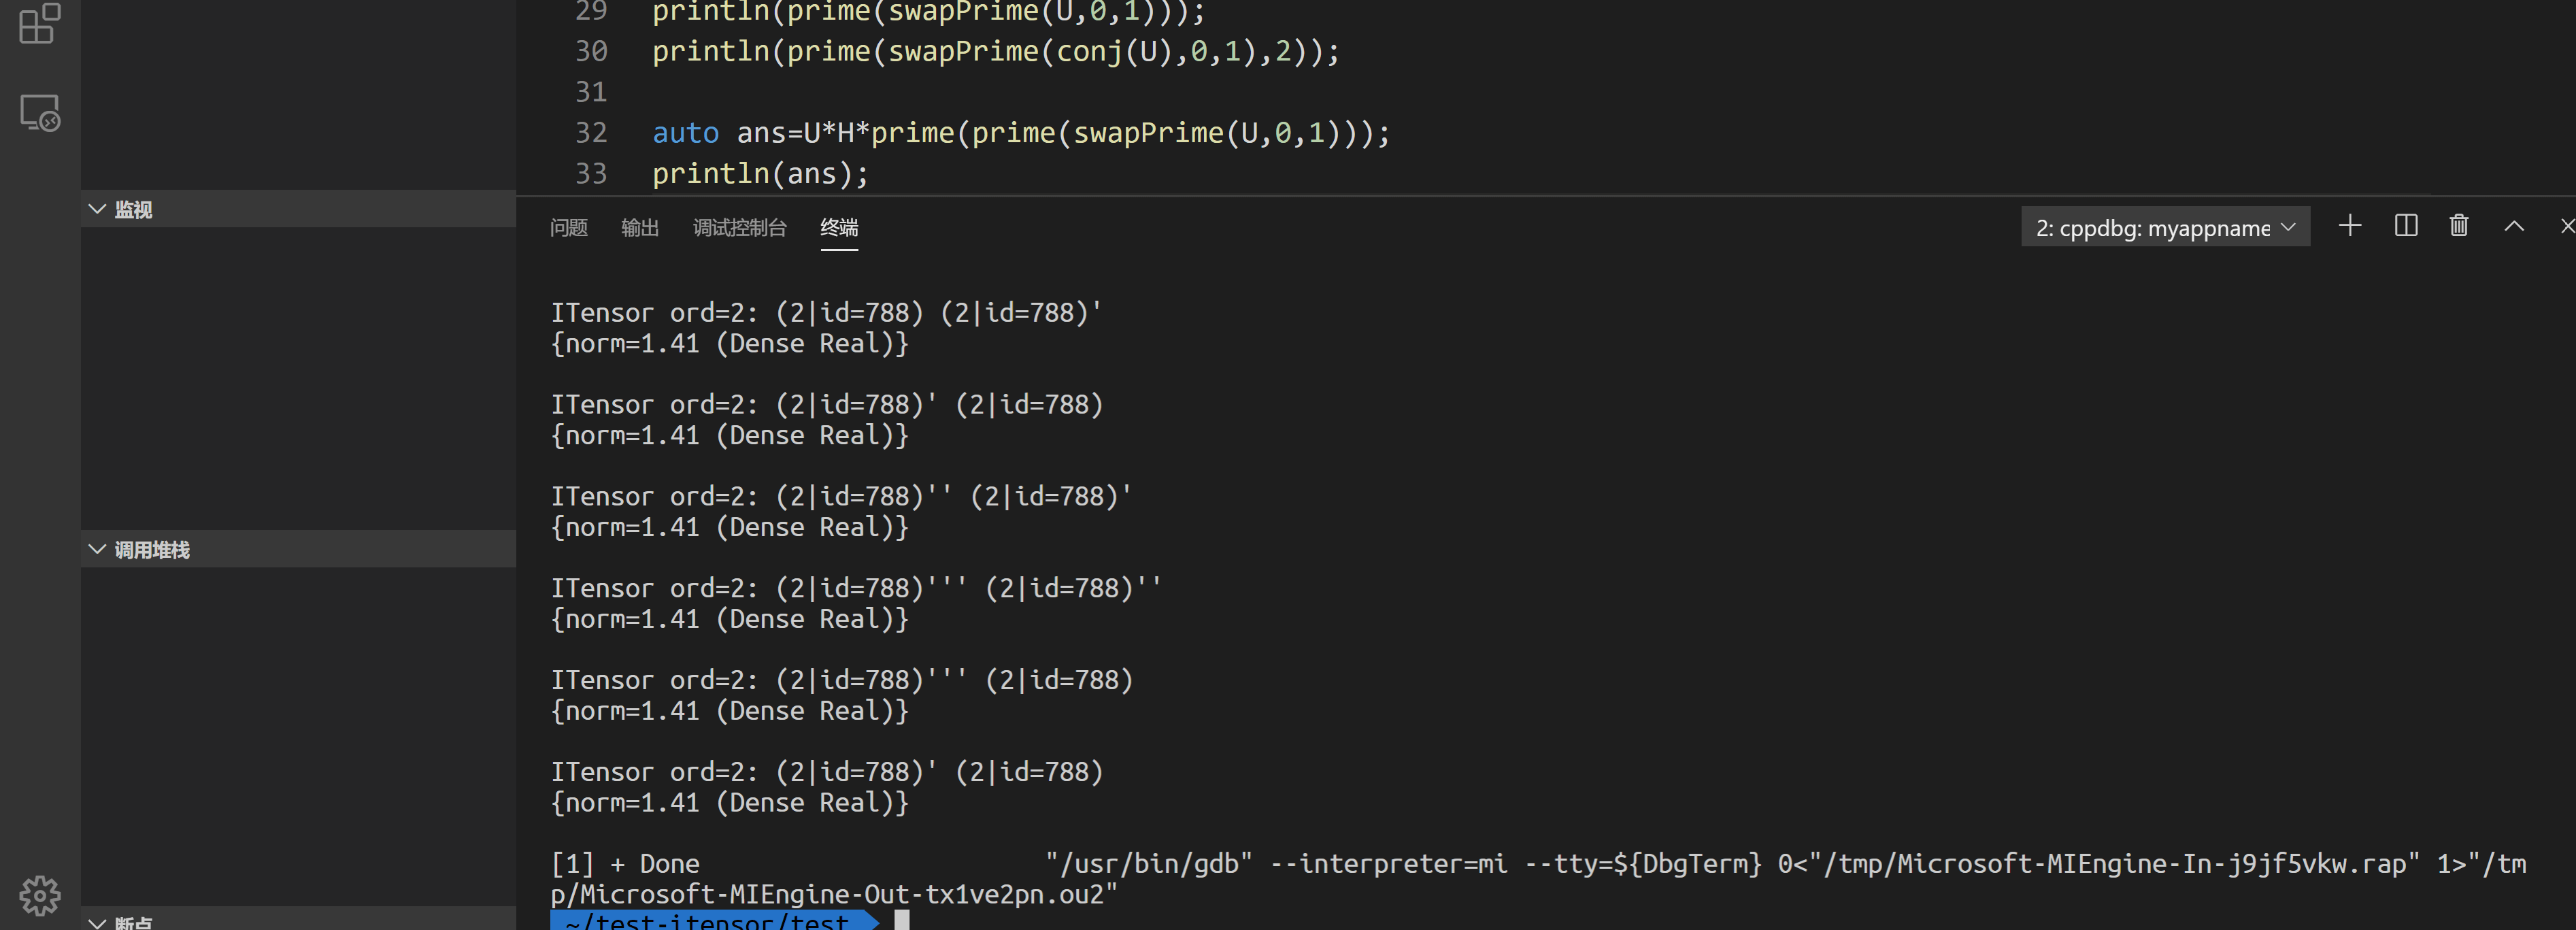Collapse the 监视 watch section
The width and height of the screenshot is (2576, 930).
pos(133,209)
